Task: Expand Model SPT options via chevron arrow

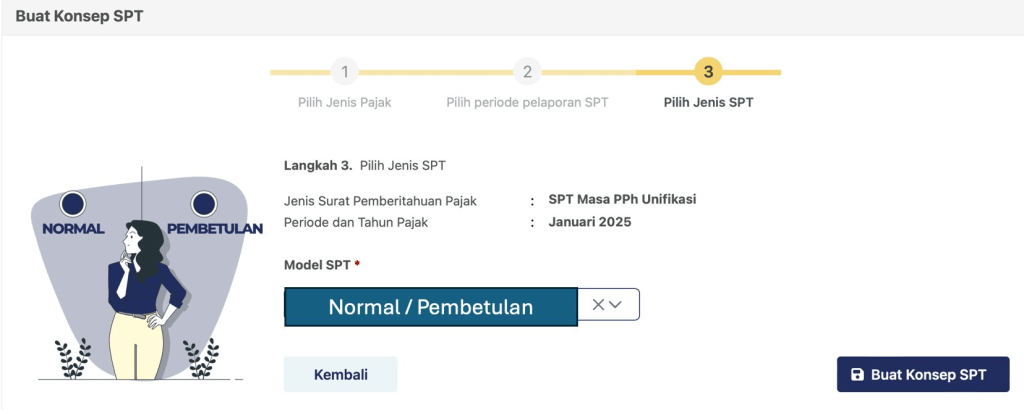Action: (x=616, y=305)
